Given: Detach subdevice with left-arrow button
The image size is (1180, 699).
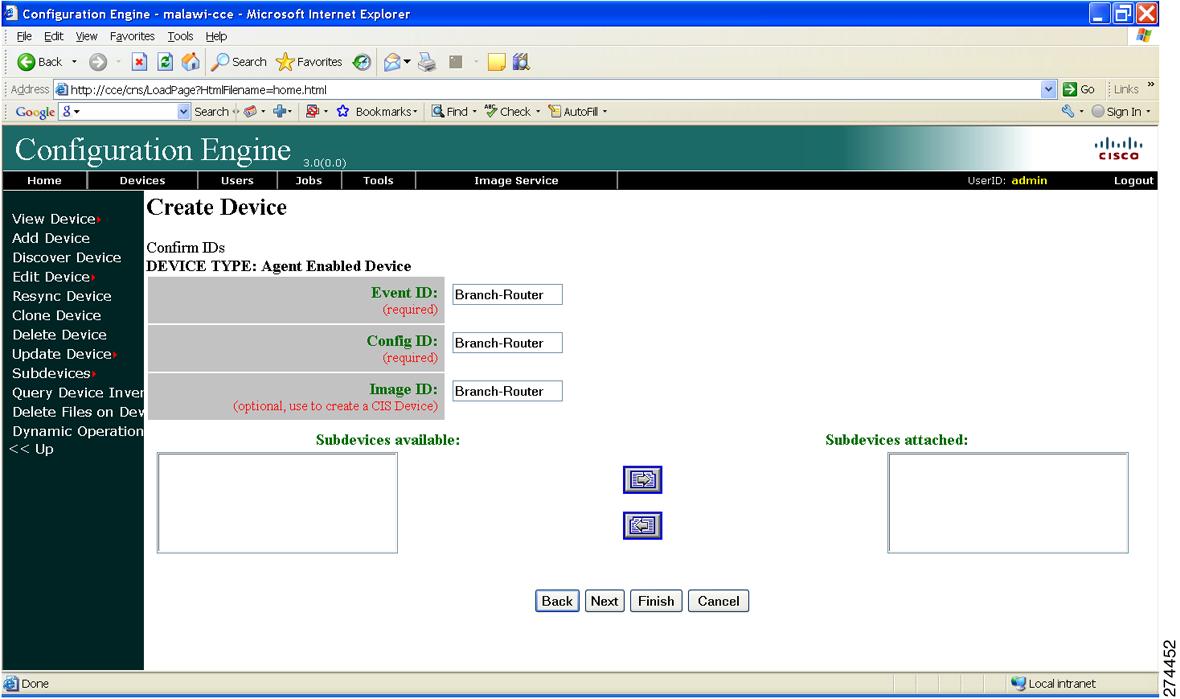Looking at the screenshot, I should pos(643,525).
